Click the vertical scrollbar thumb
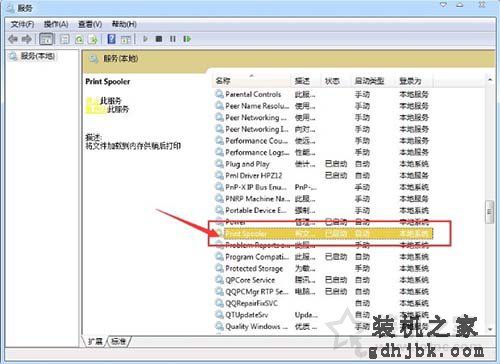Viewport: 500px width, 364px height. tap(490, 211)
